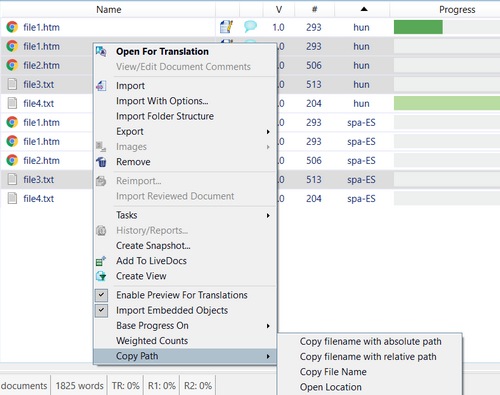This screenshot has width=500, height=395.
Task: Expand the Export submenu arrow
Action: point(268,132)
